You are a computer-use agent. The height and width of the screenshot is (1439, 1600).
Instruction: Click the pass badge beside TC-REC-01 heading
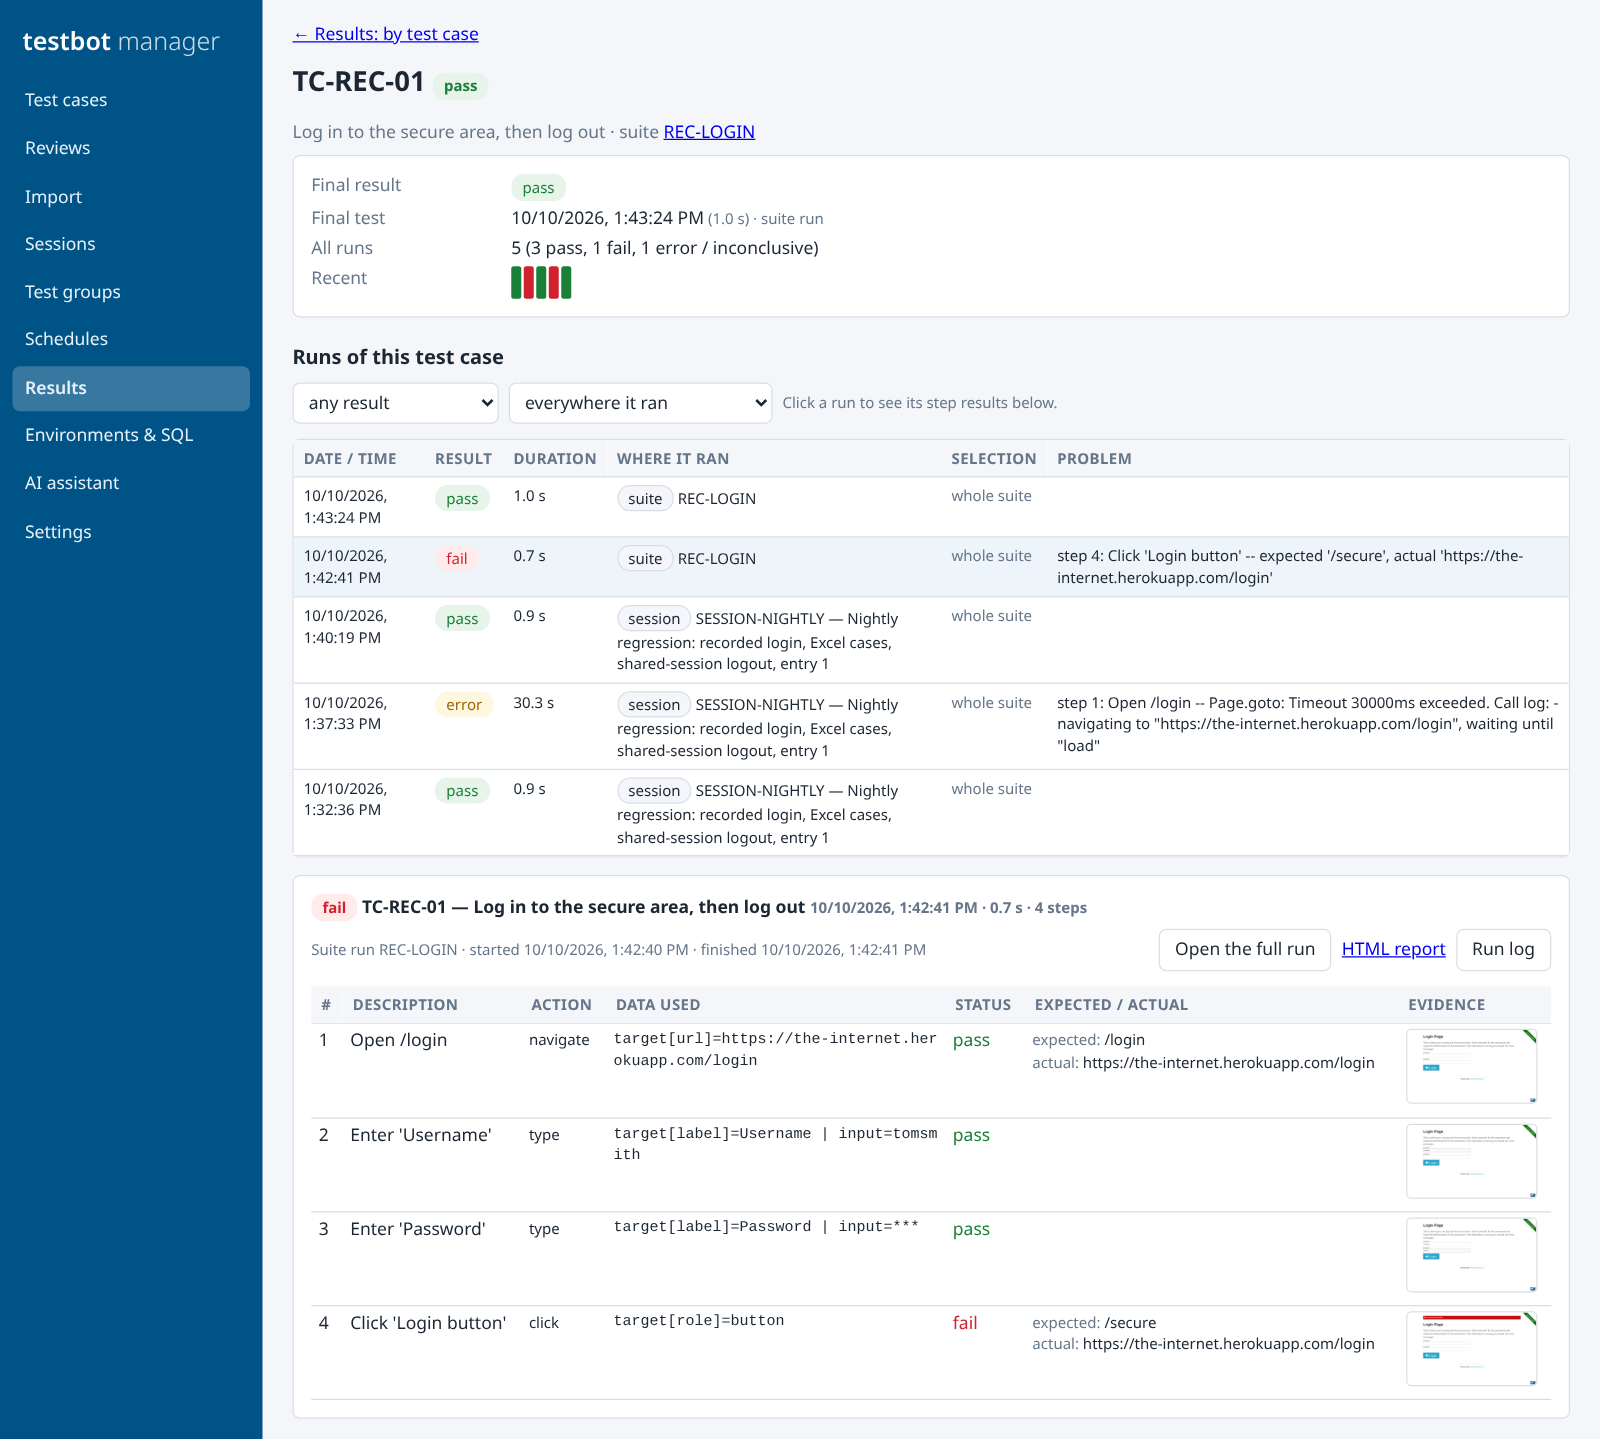461,86
